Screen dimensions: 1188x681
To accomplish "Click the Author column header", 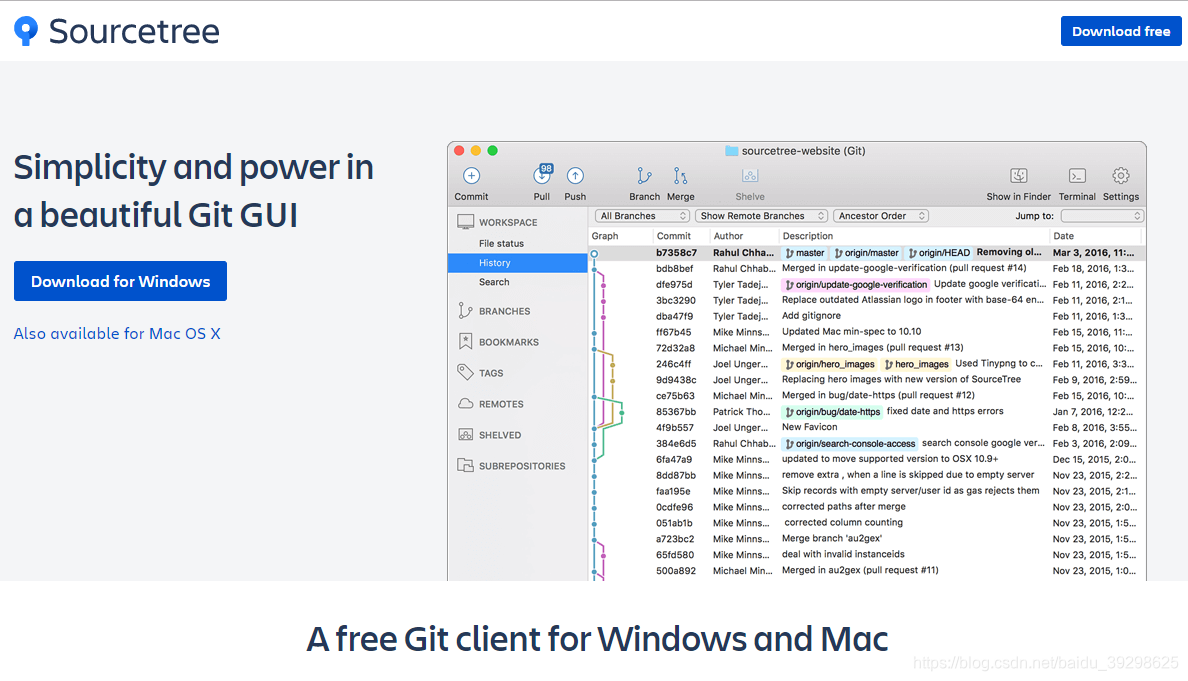I will [728, 236].
